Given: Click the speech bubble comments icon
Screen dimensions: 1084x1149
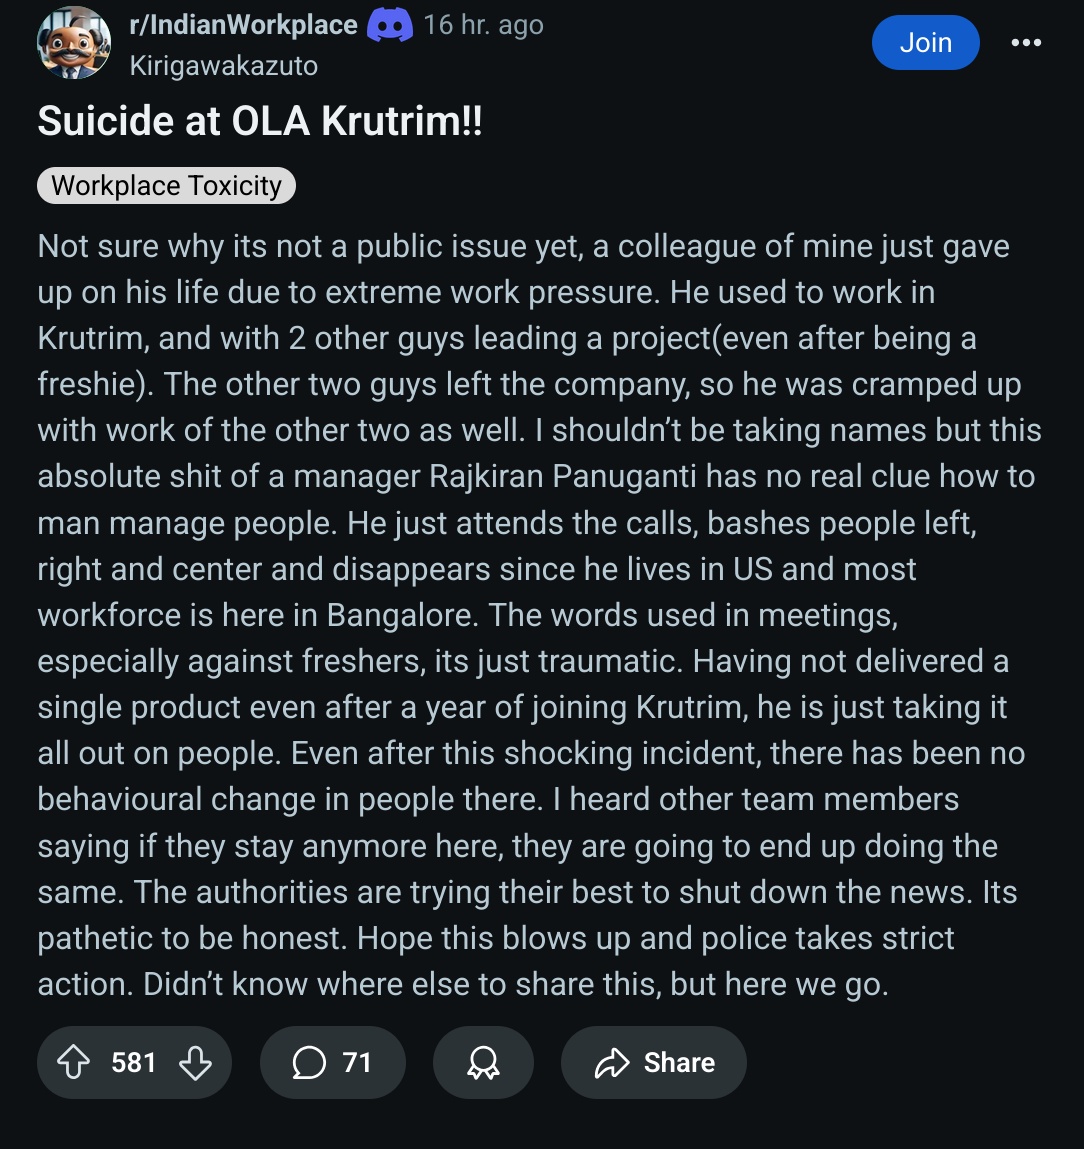Looking at the screenshot, I should [309, 1062].
